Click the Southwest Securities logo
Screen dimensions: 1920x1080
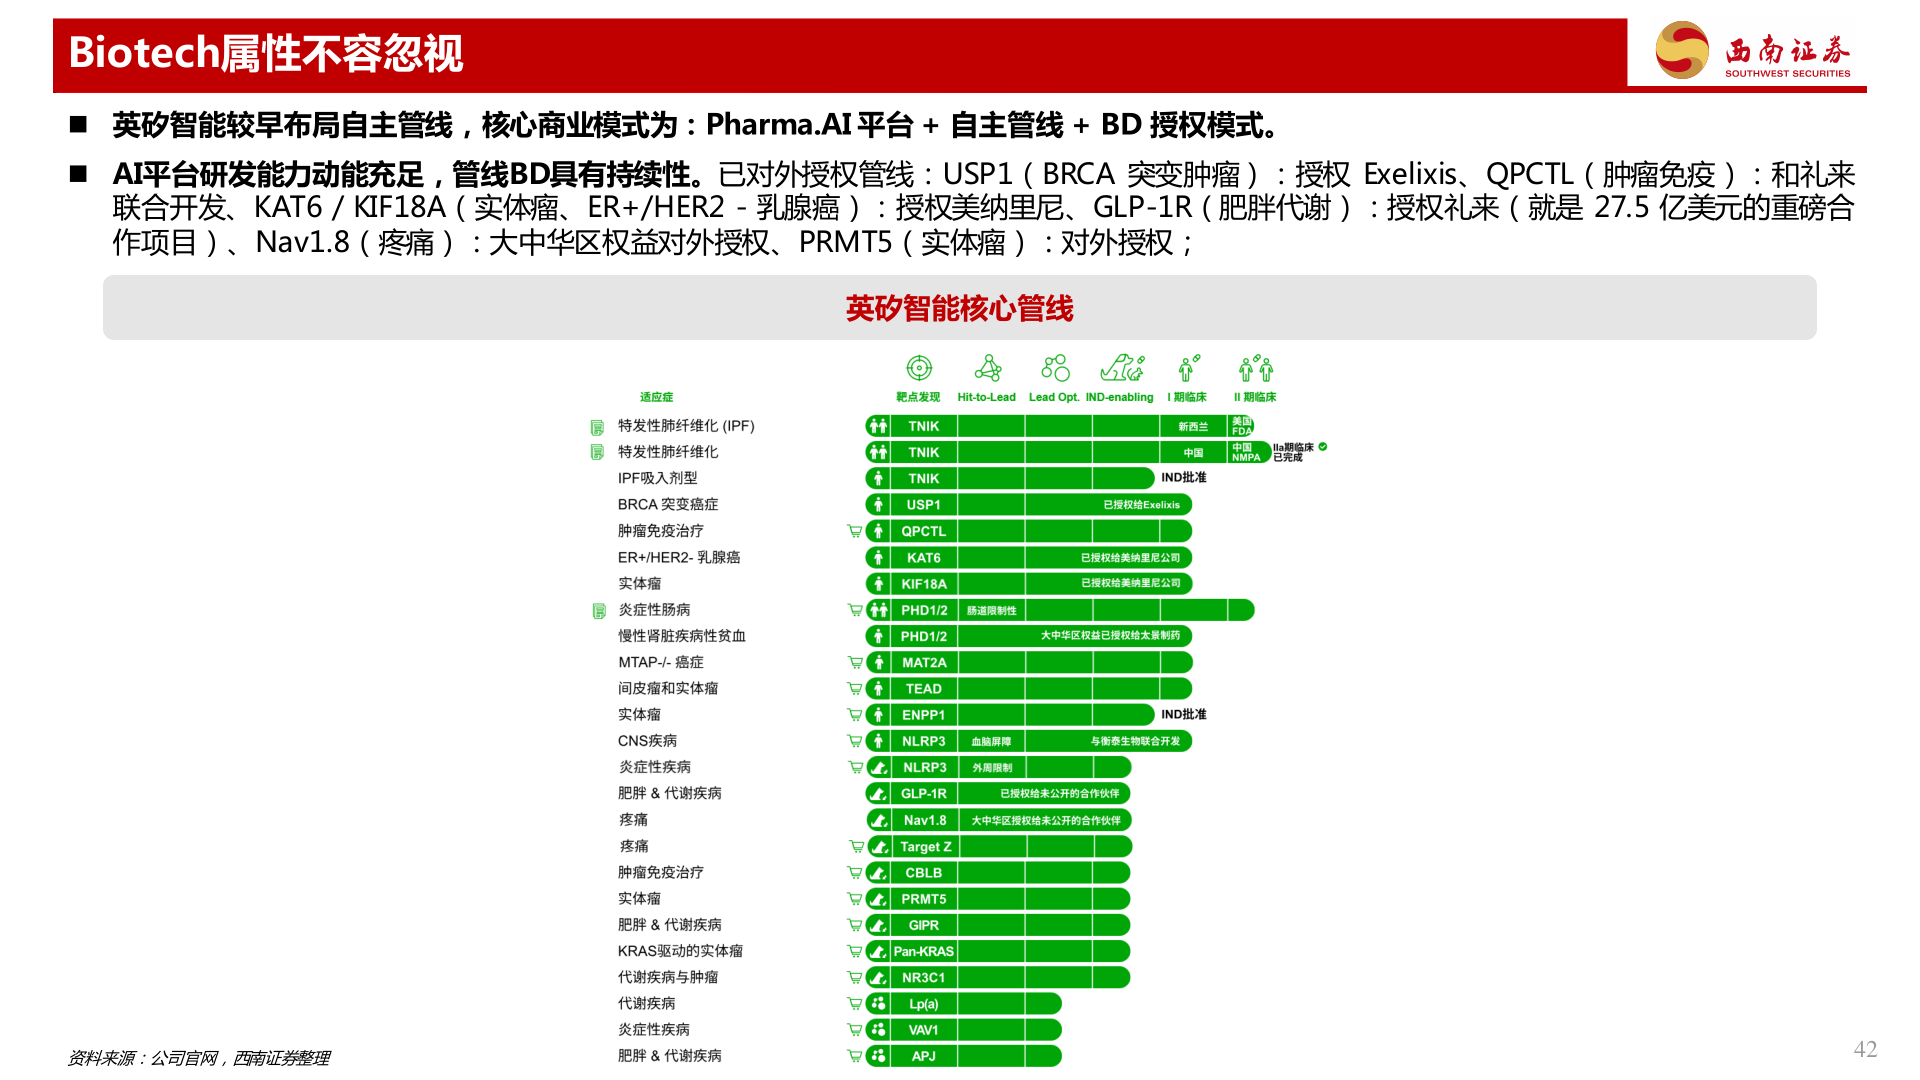click(x=1753, y=51)
